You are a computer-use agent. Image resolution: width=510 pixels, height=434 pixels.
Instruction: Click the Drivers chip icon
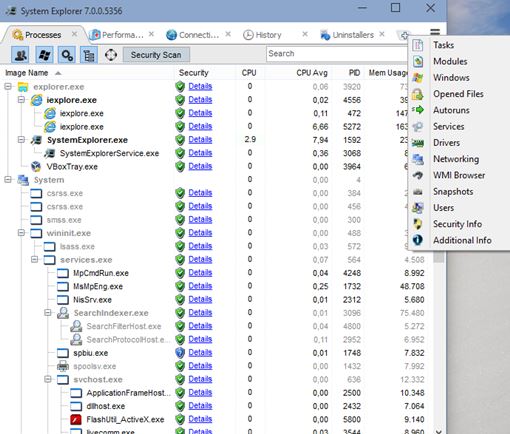pyautogui.click(x=418, y=143)
